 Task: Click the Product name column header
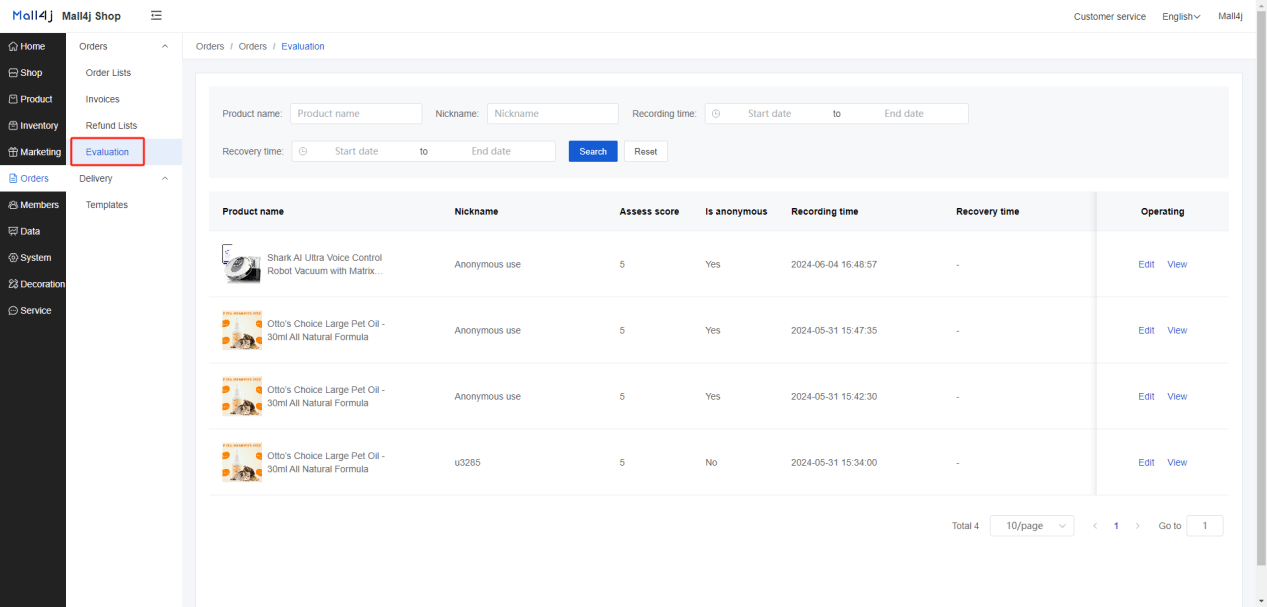coord(253,212)
